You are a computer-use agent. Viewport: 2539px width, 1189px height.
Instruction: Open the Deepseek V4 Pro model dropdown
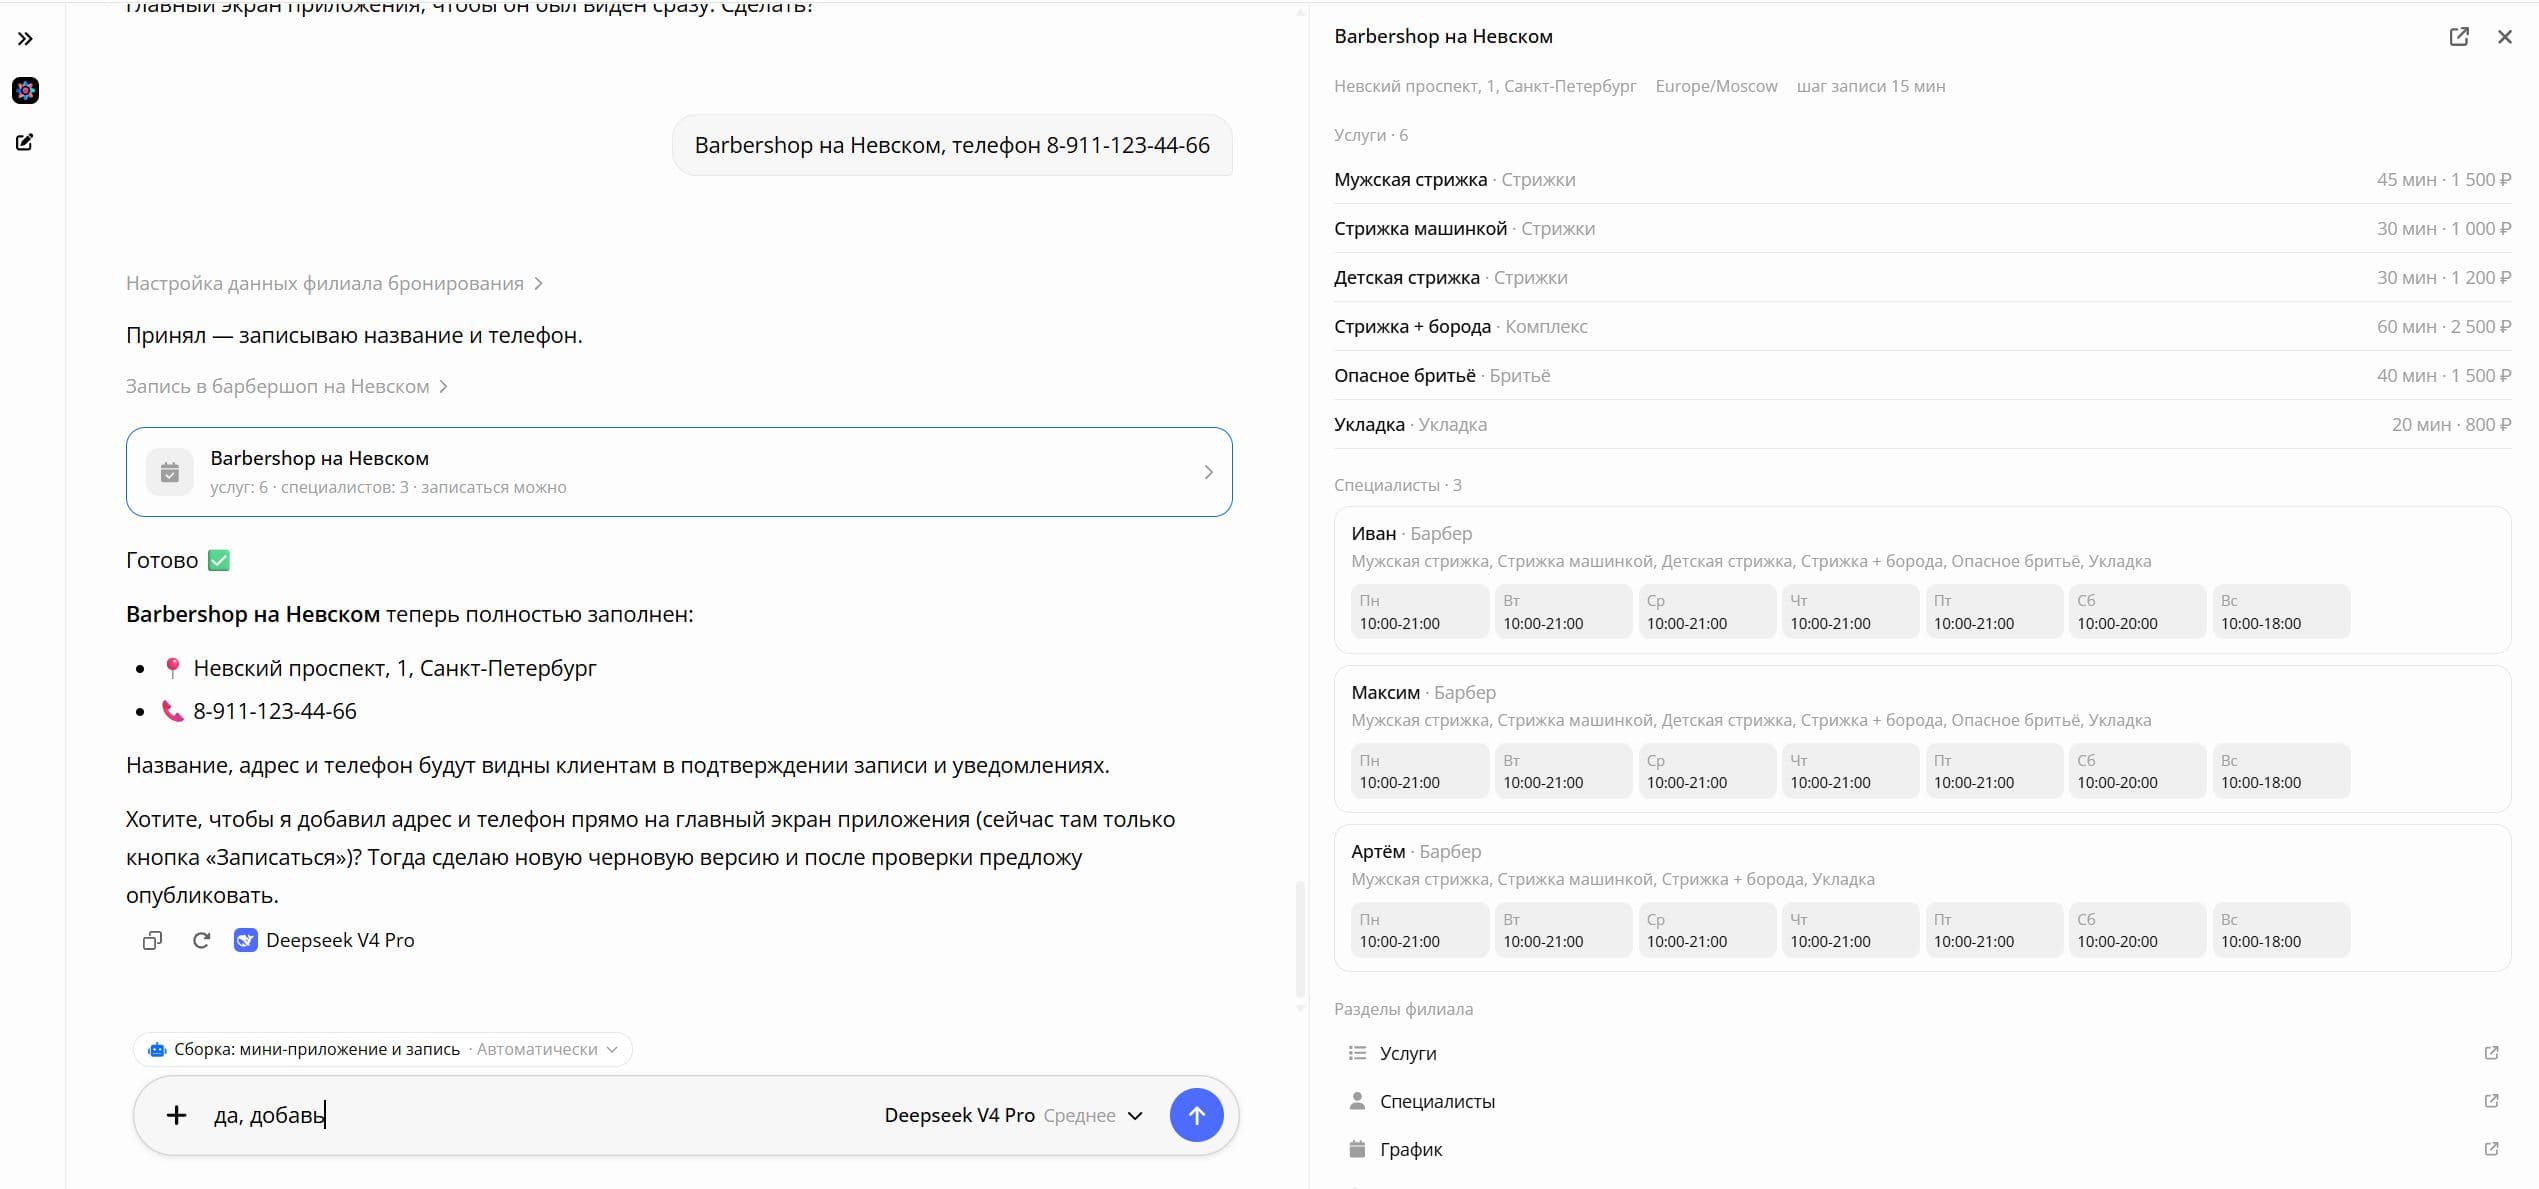1013,1116
